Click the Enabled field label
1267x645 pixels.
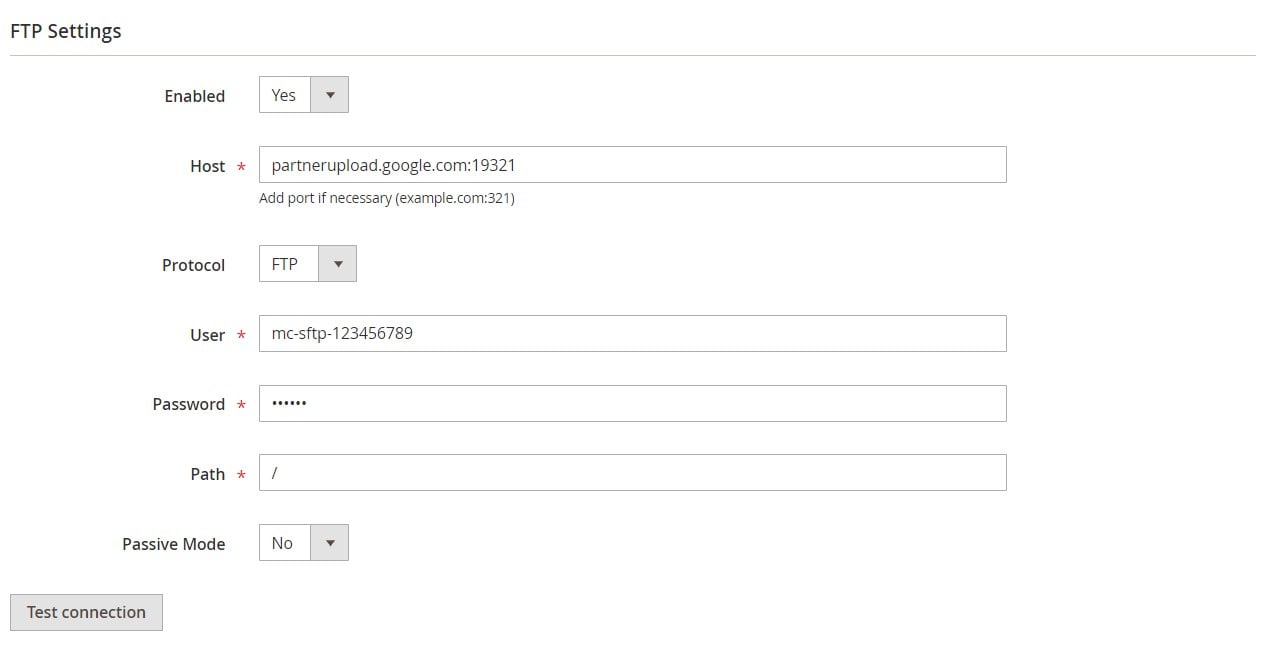click(195, 96)
